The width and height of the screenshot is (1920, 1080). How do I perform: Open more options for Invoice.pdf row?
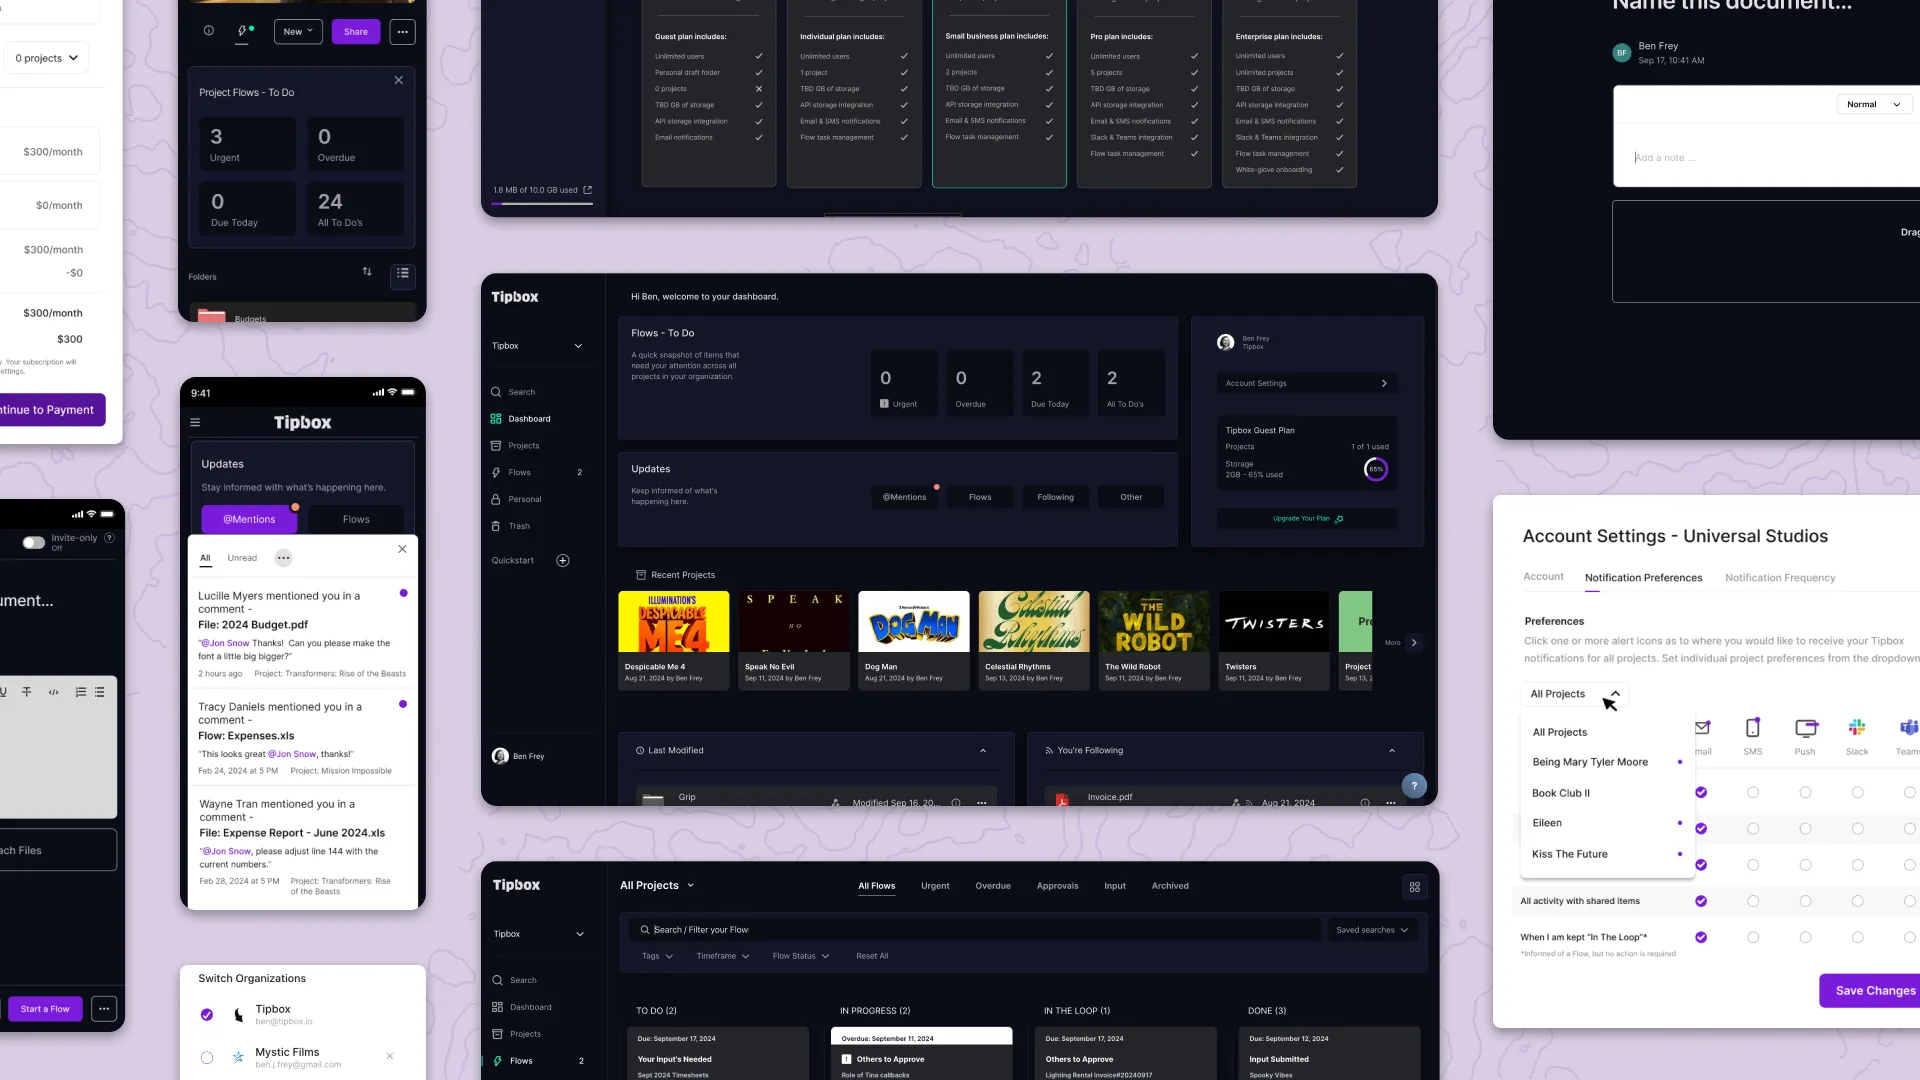pos(1391,803)
